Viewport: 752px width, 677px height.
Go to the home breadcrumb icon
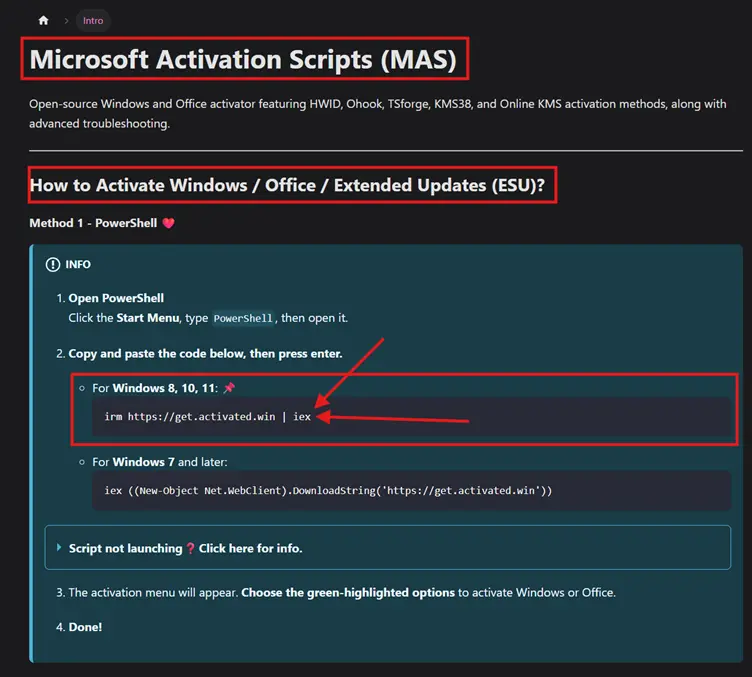43,21
